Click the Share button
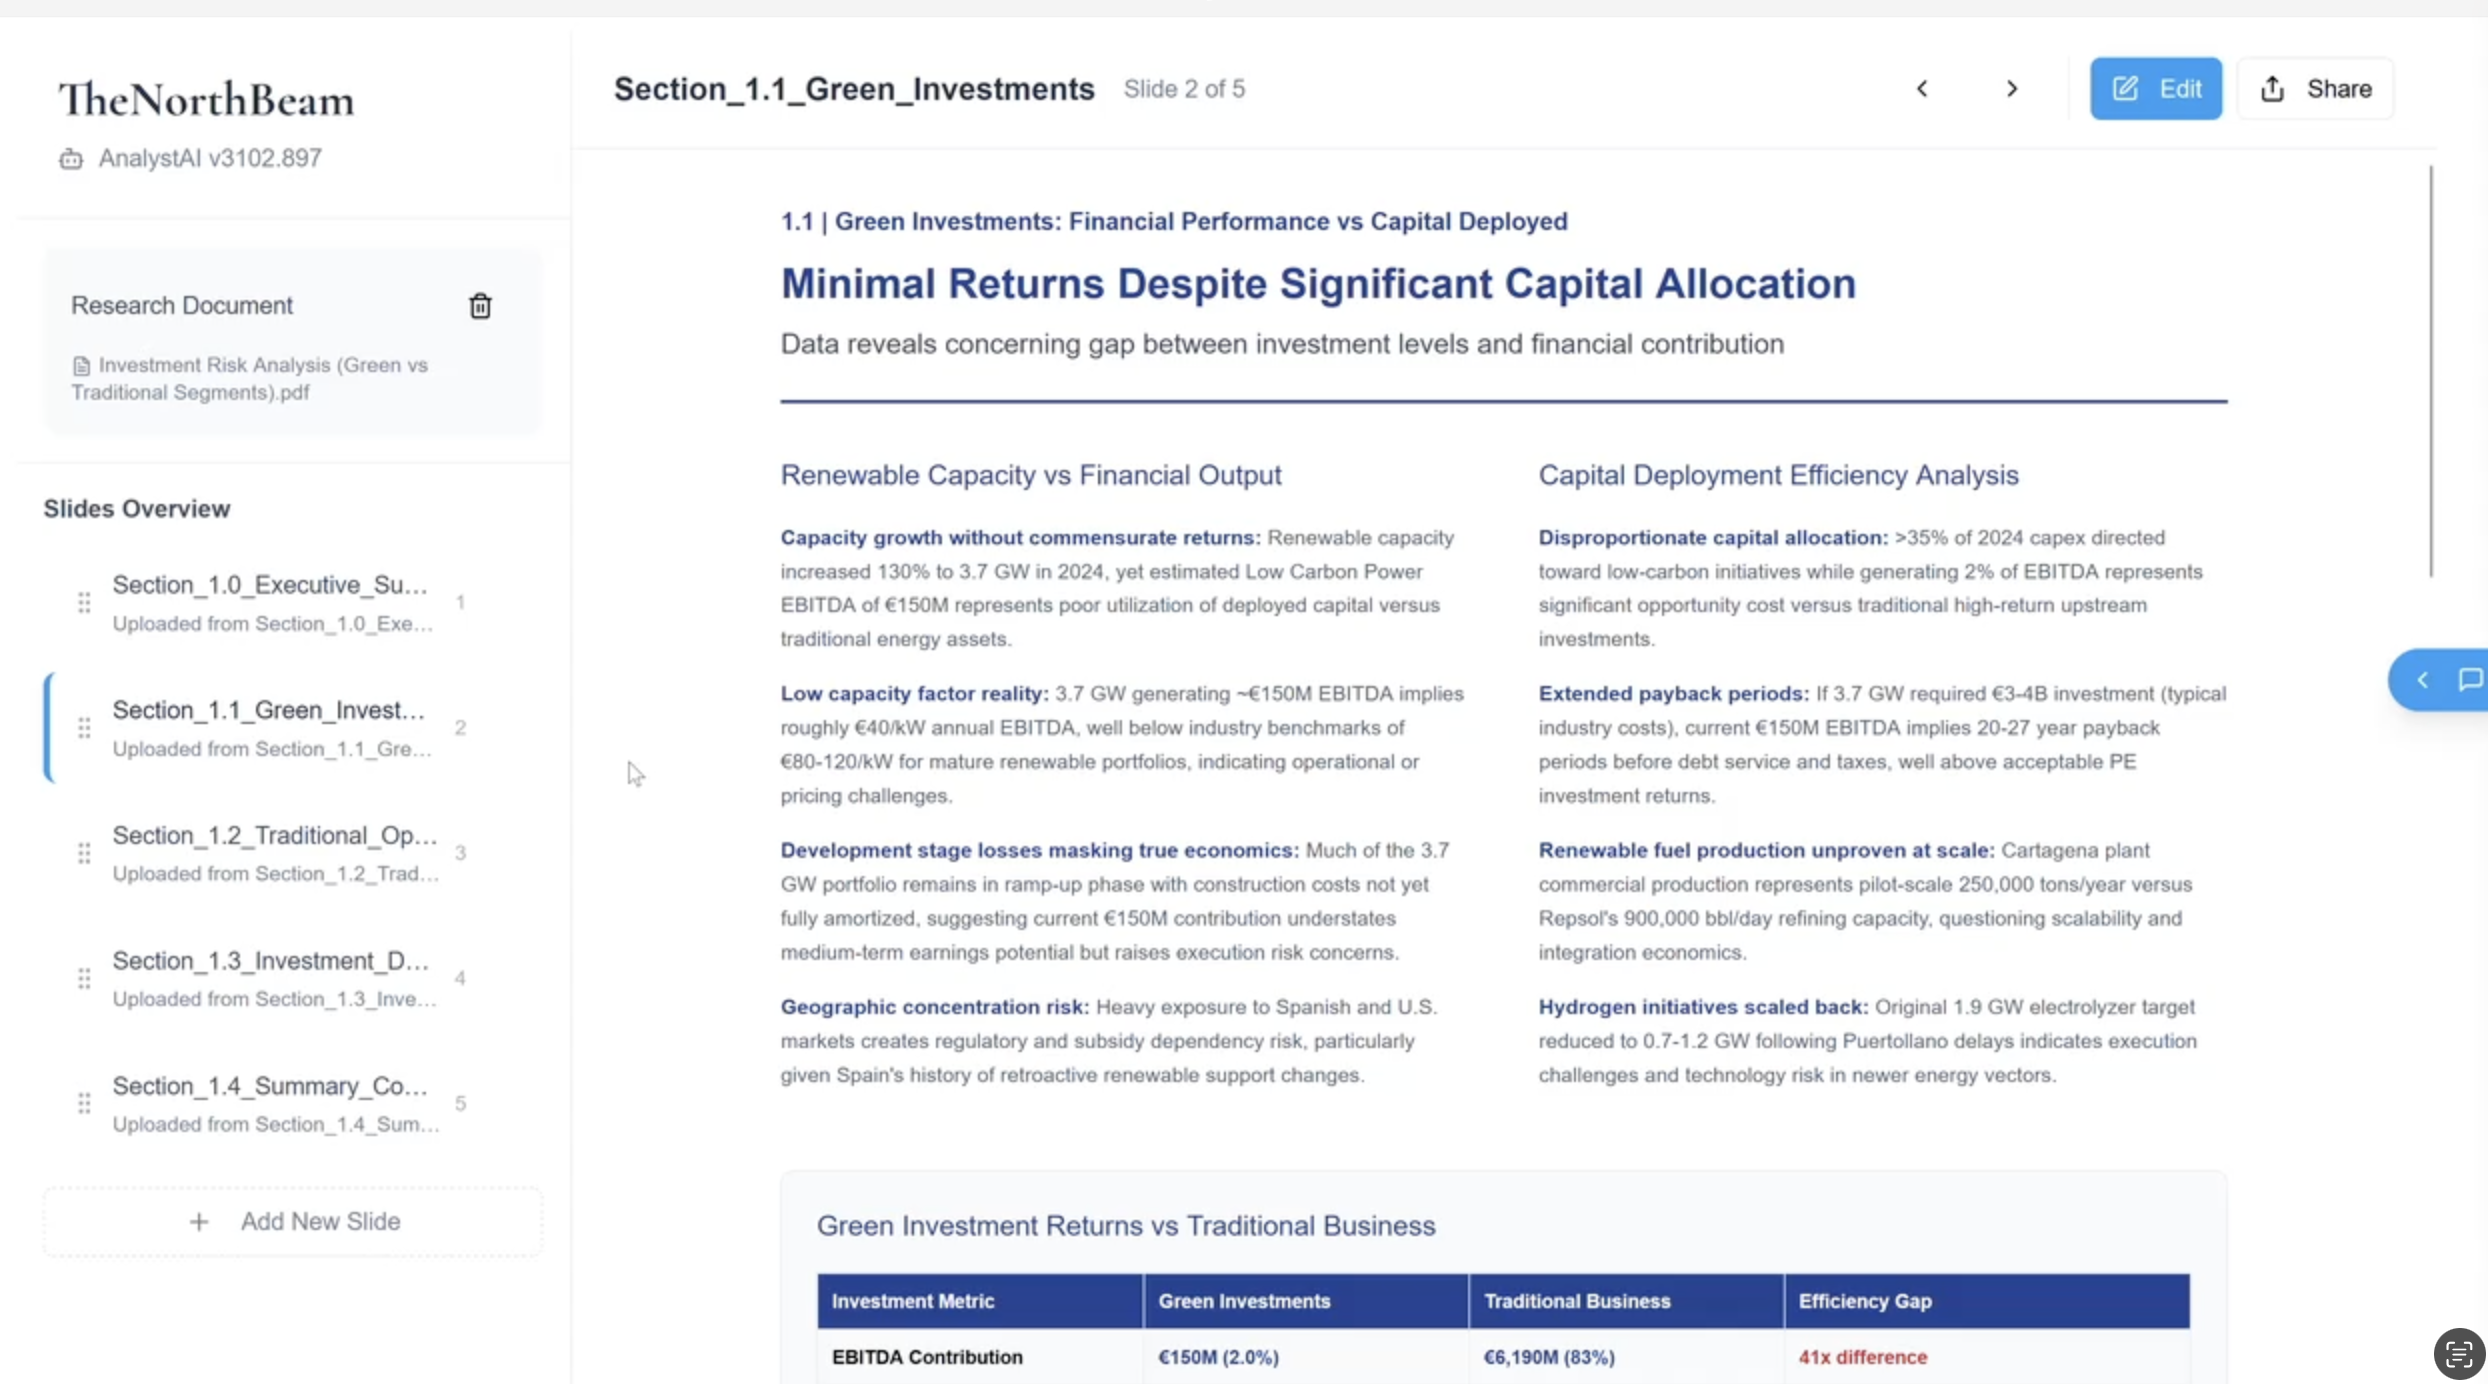 coord(2315,89)
